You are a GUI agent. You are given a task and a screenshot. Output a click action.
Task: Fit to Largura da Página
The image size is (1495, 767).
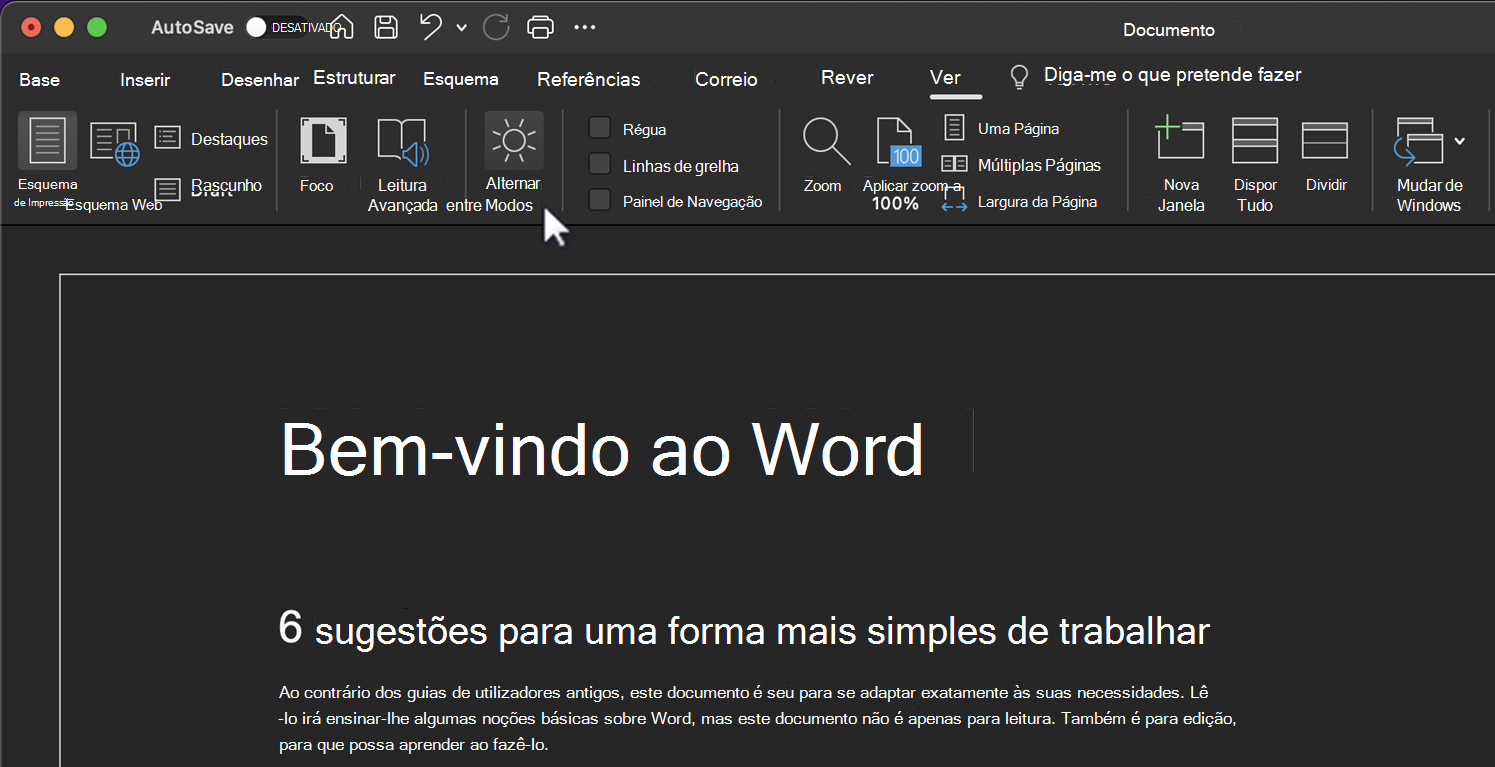pos(1019,201)
